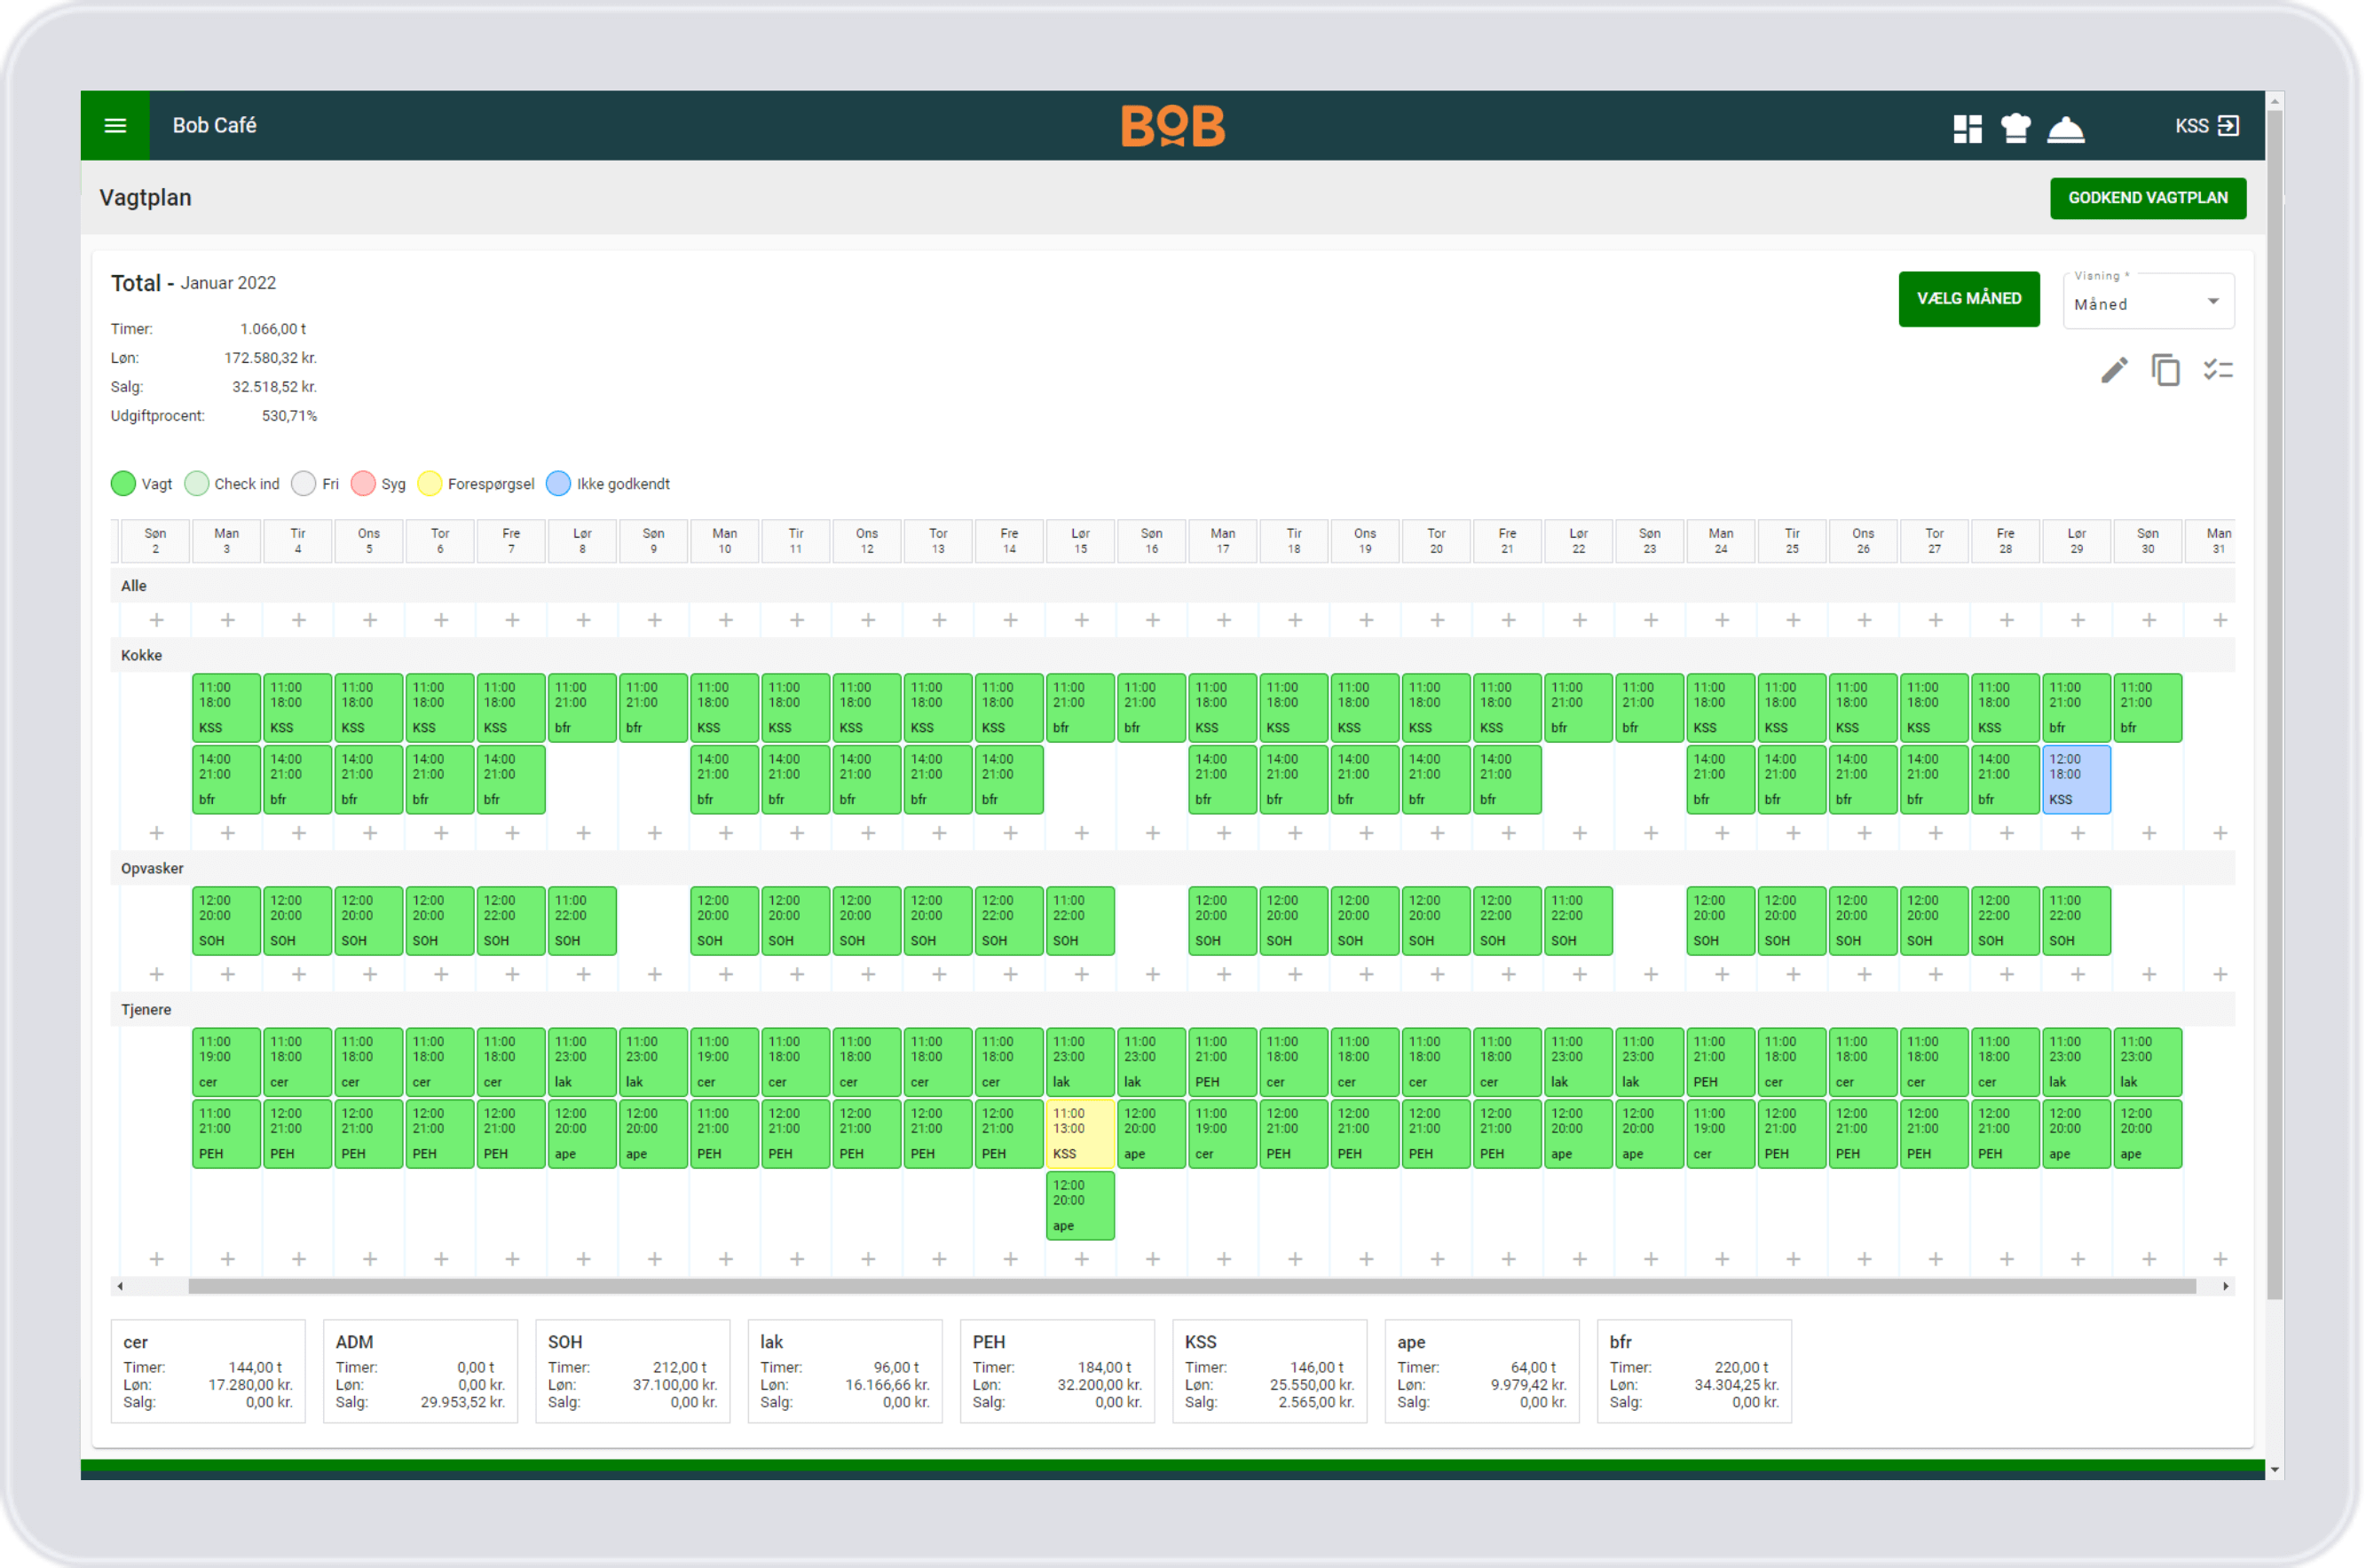Screen dimensions: 2366x1568
Task: Toggle the Ikke godkendt legend circle
Action: 558,484
